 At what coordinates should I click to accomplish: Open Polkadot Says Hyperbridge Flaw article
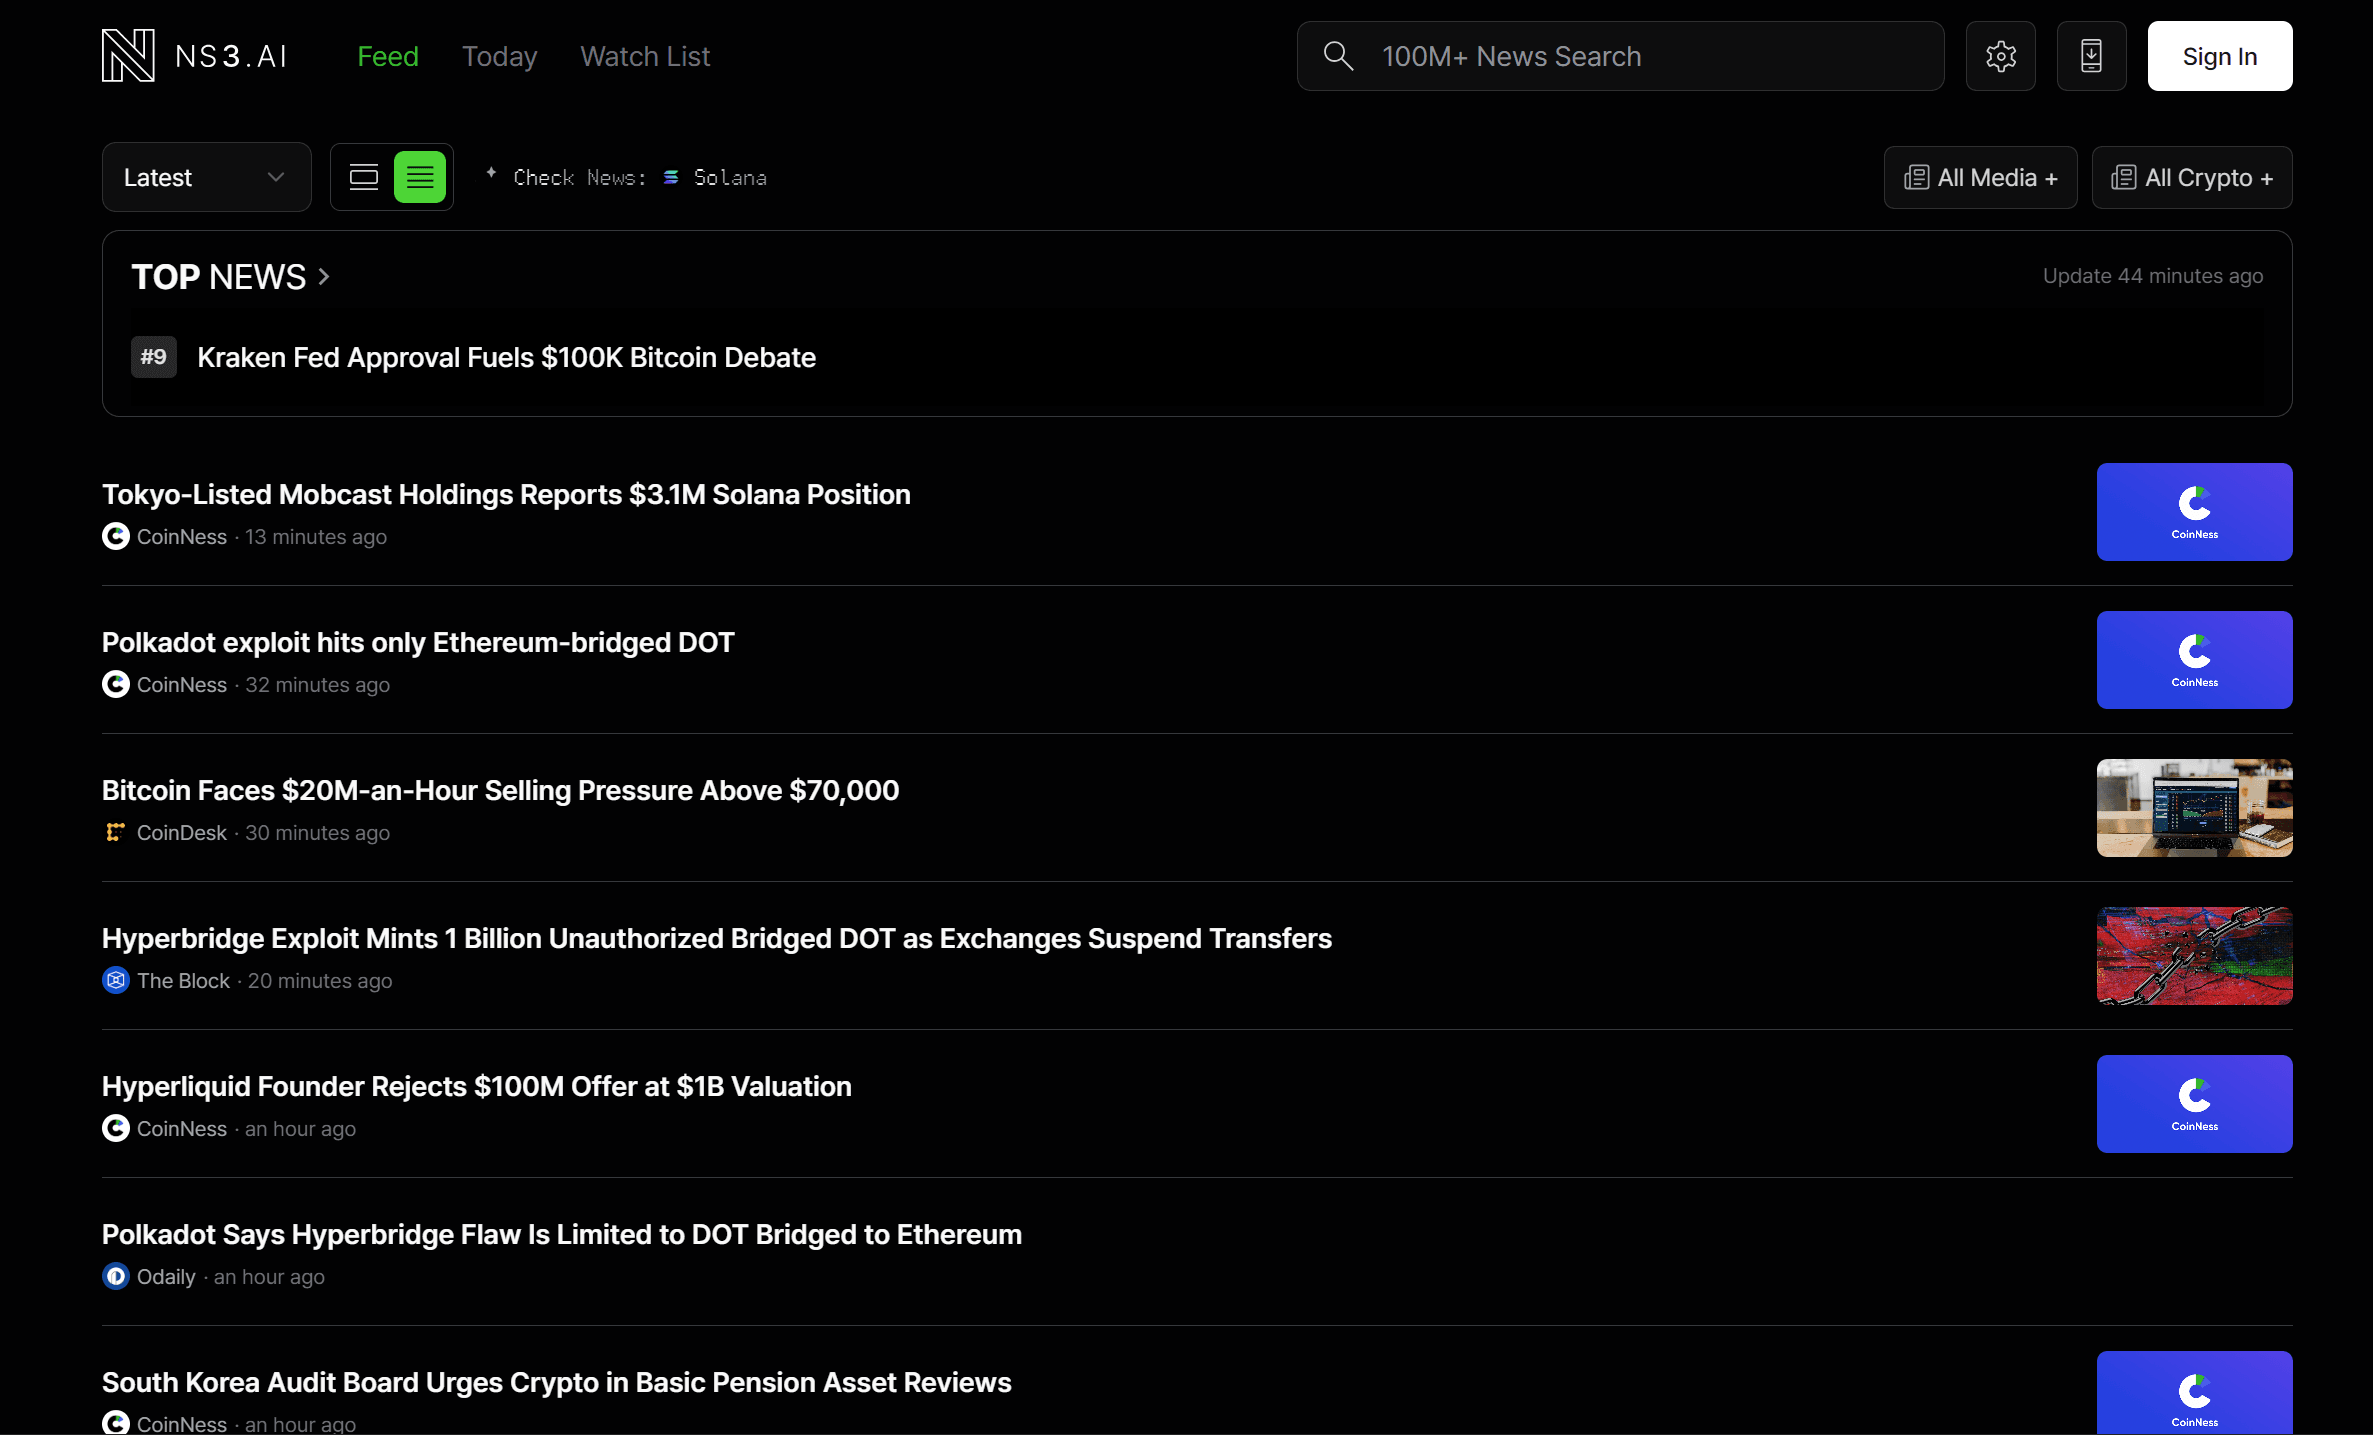(x=562, y=1234)
